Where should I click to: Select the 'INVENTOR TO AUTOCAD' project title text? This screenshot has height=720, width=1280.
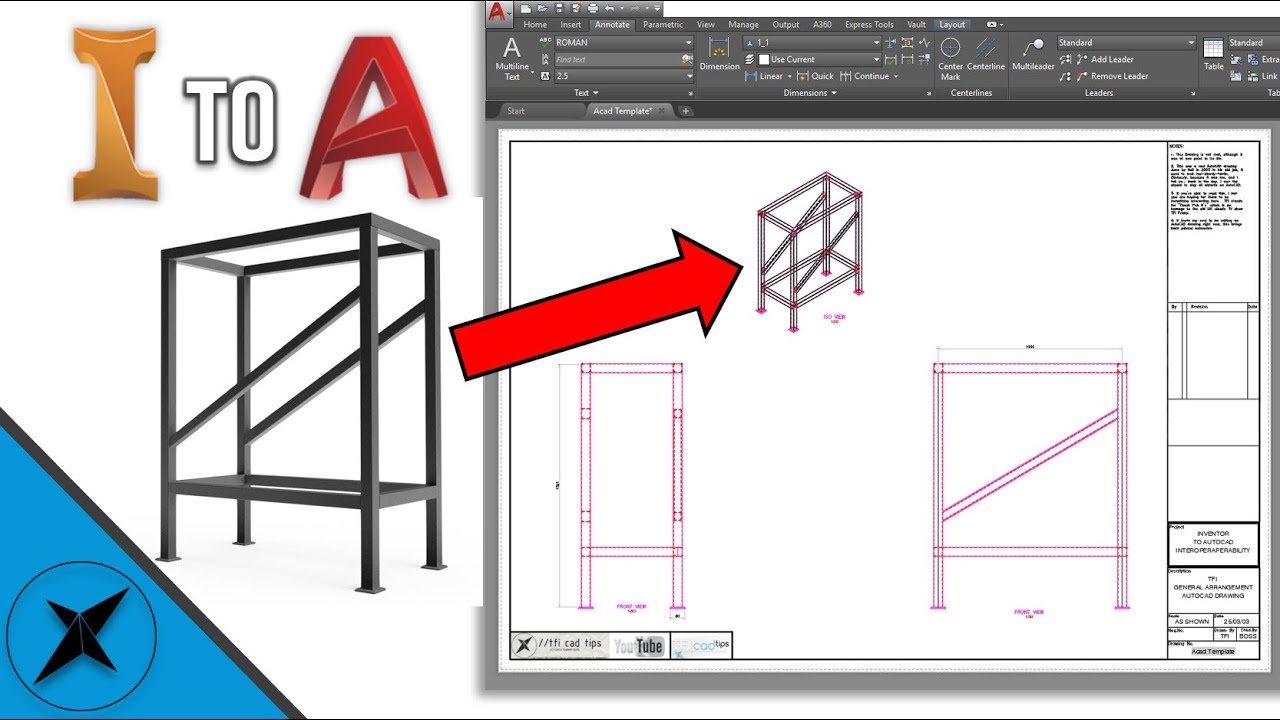(1212, 538)
